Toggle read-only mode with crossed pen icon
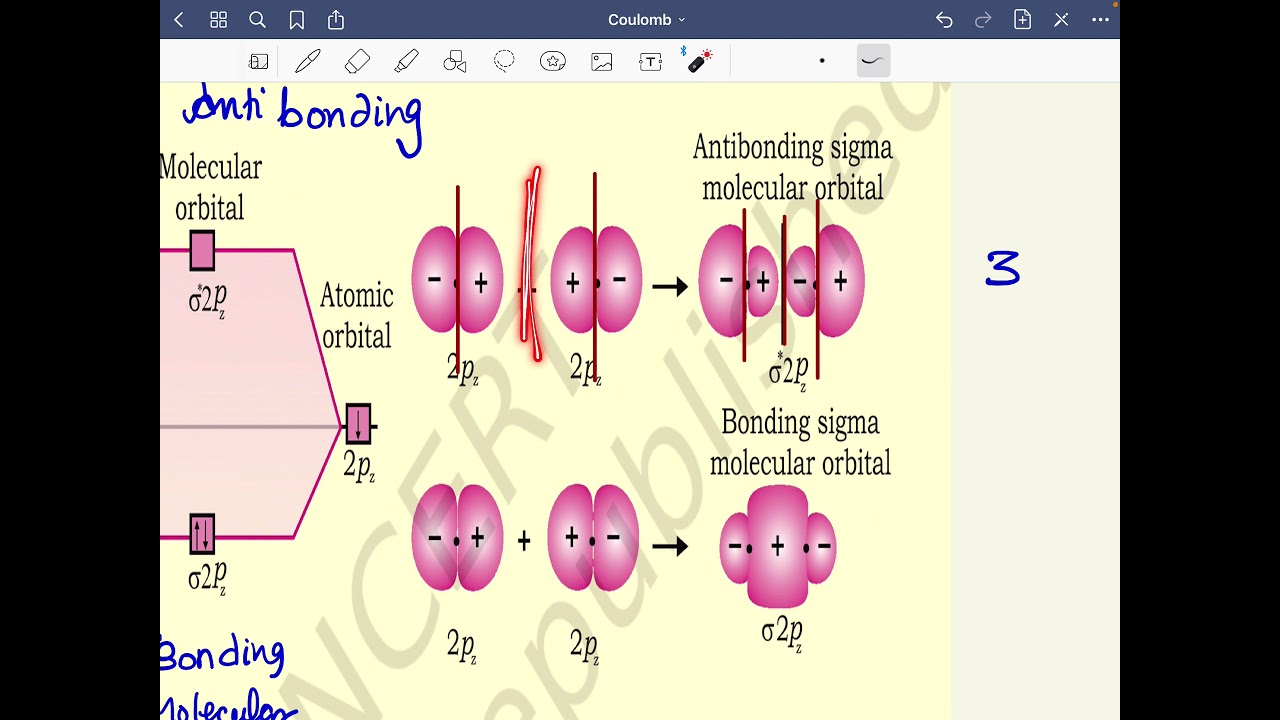This screenshot has height=720, width=1280. click(x=1061, y=20)
